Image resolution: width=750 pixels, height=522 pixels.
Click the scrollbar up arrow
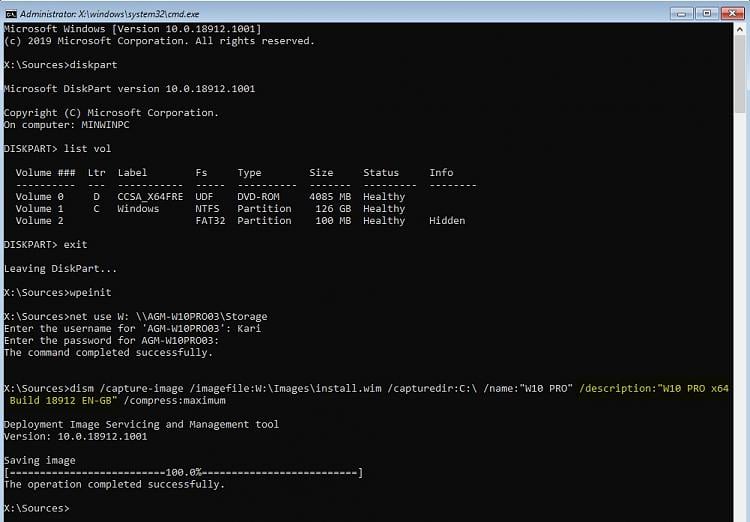[739, 29]
